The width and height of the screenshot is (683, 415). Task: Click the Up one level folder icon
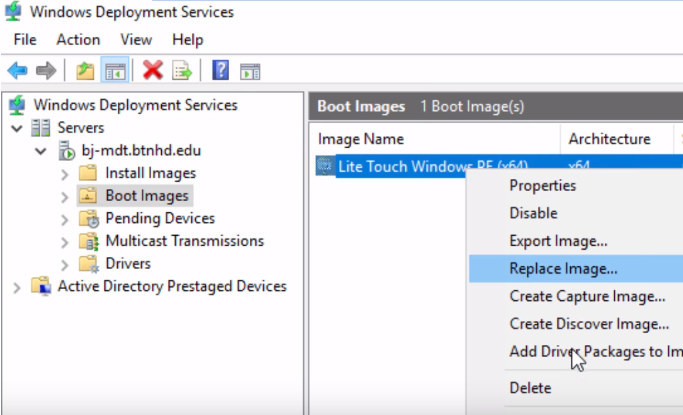click(x=85, y=71)
